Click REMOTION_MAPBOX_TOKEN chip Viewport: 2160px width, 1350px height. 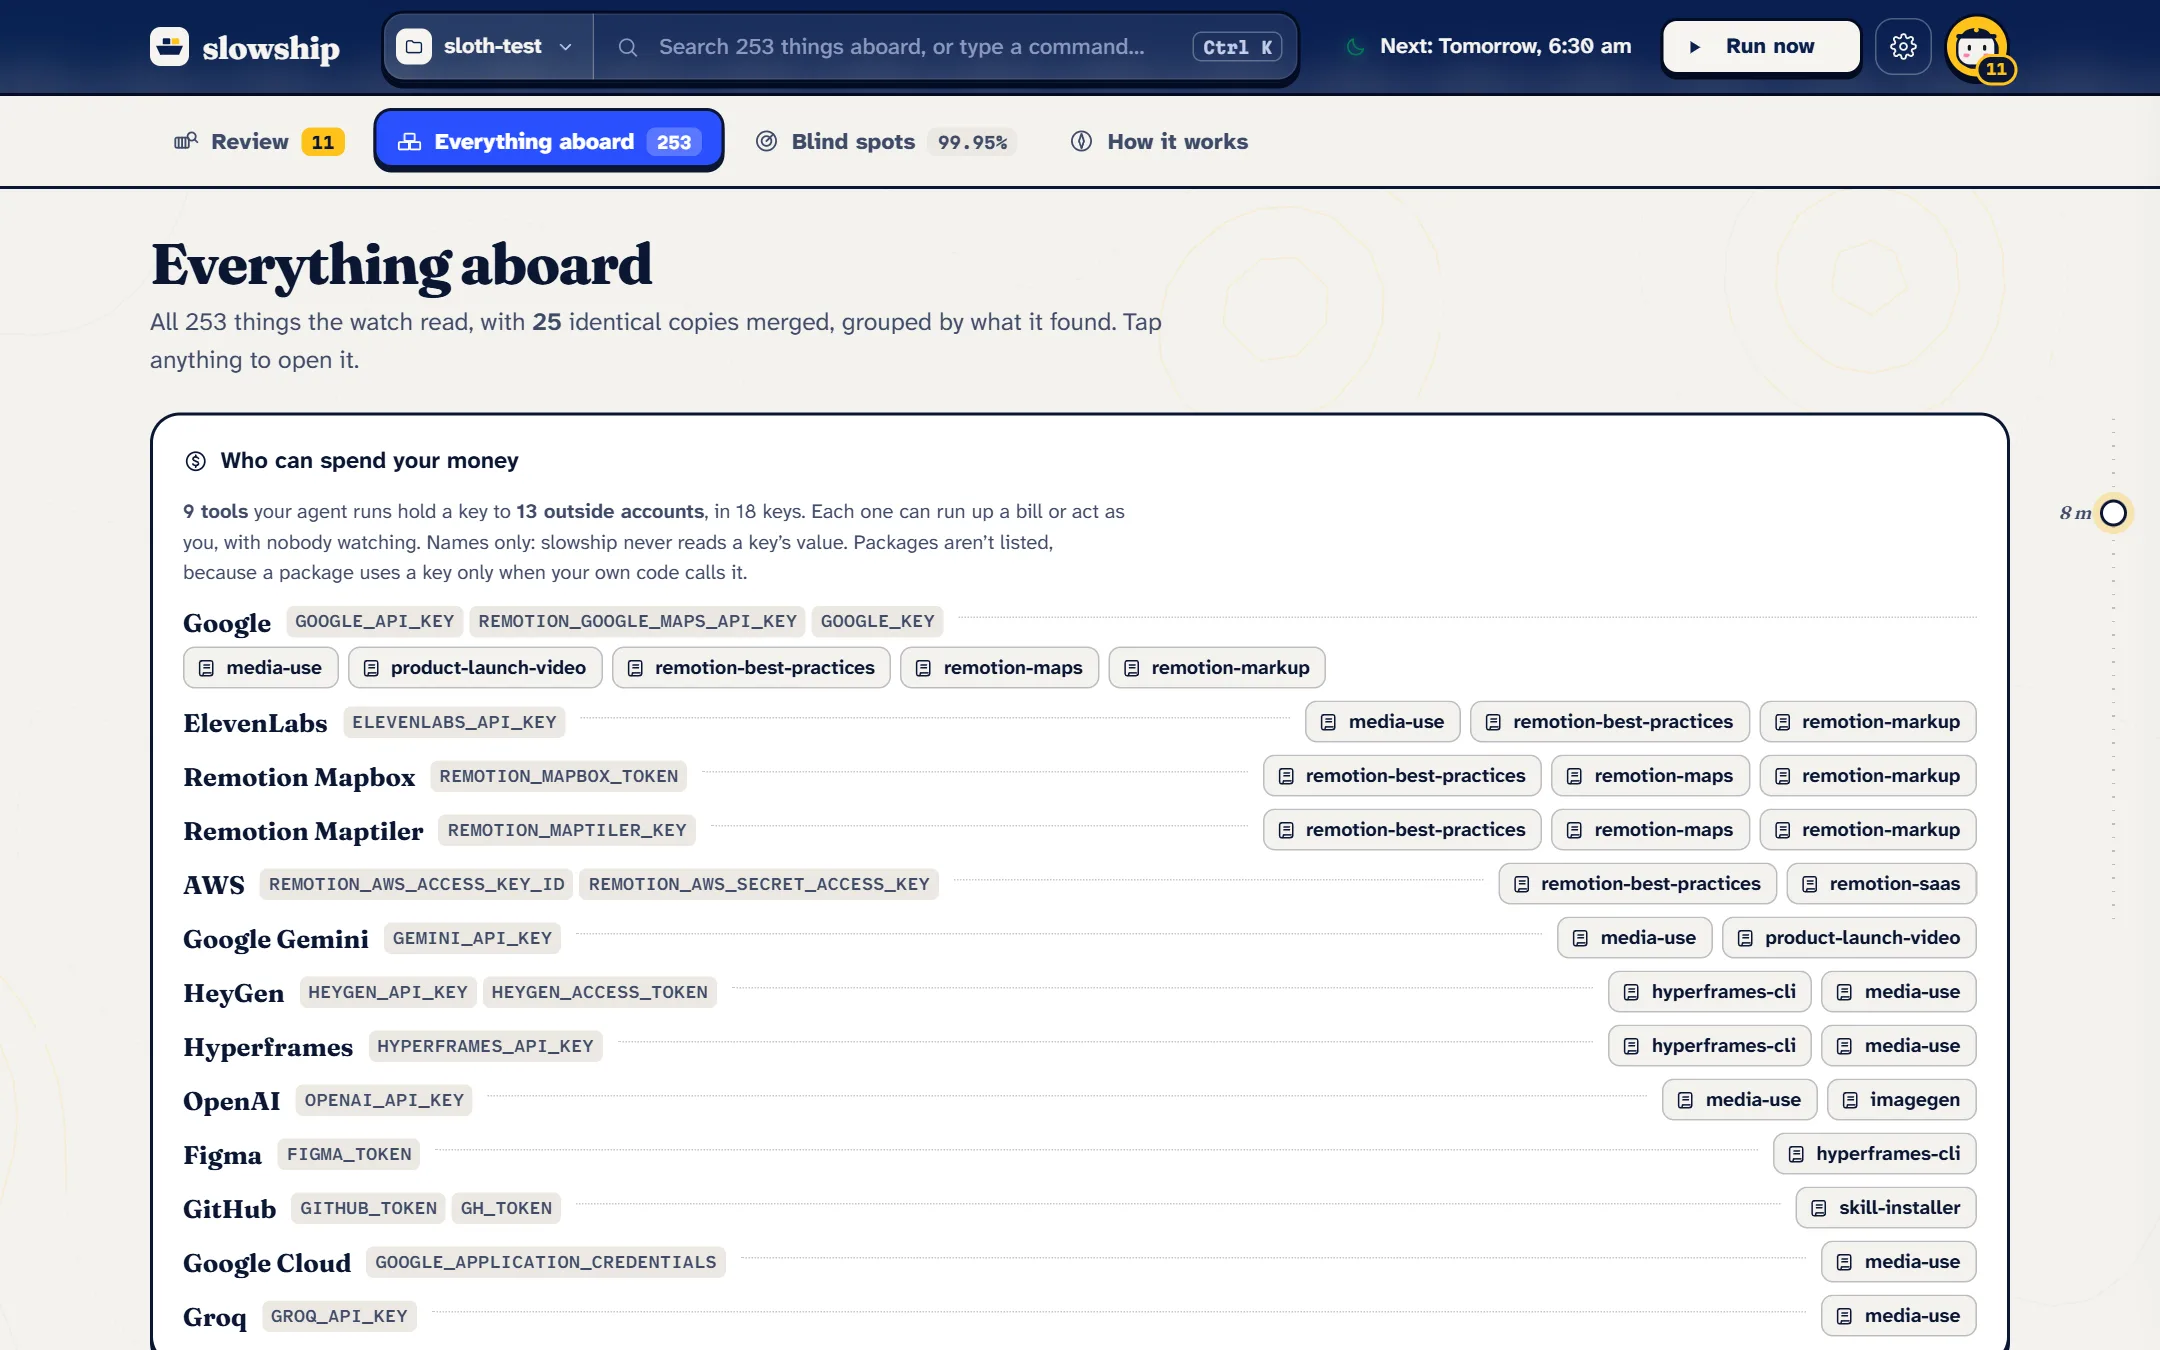(558, 776)
